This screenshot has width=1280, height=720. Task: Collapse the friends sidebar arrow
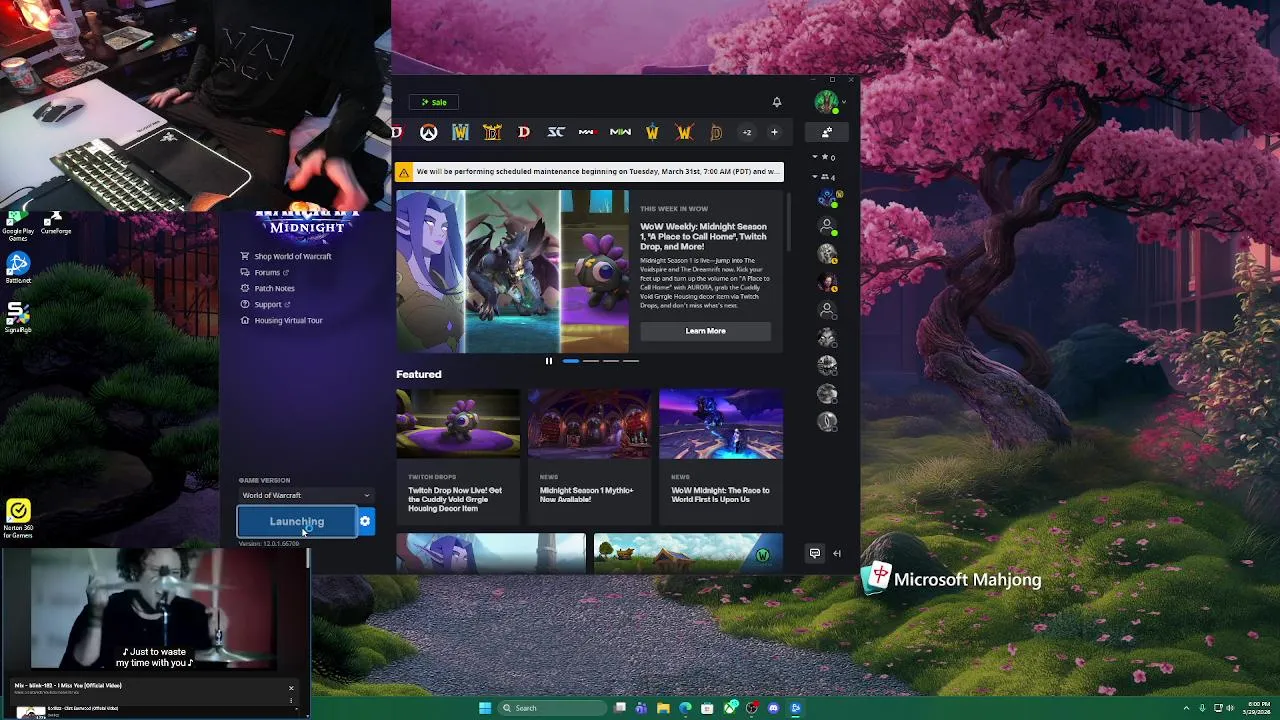point(837,553)
